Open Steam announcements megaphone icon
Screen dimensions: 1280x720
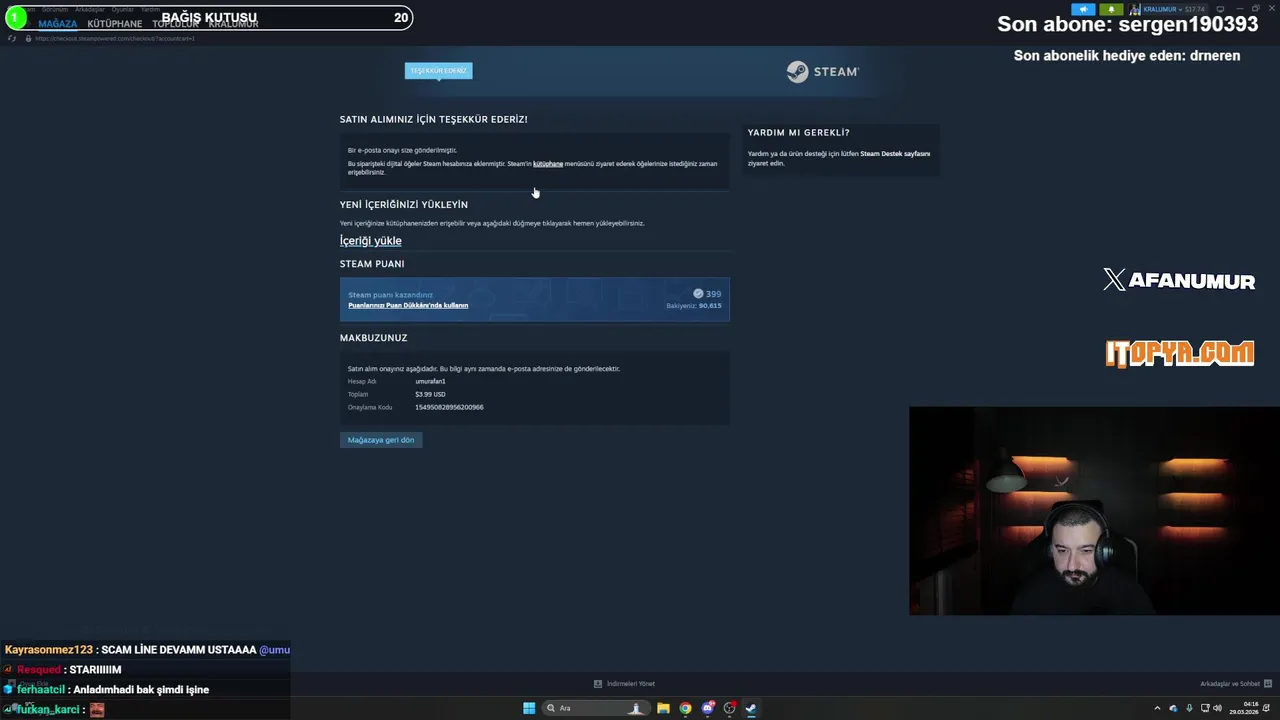click(x=1083, y=9)
